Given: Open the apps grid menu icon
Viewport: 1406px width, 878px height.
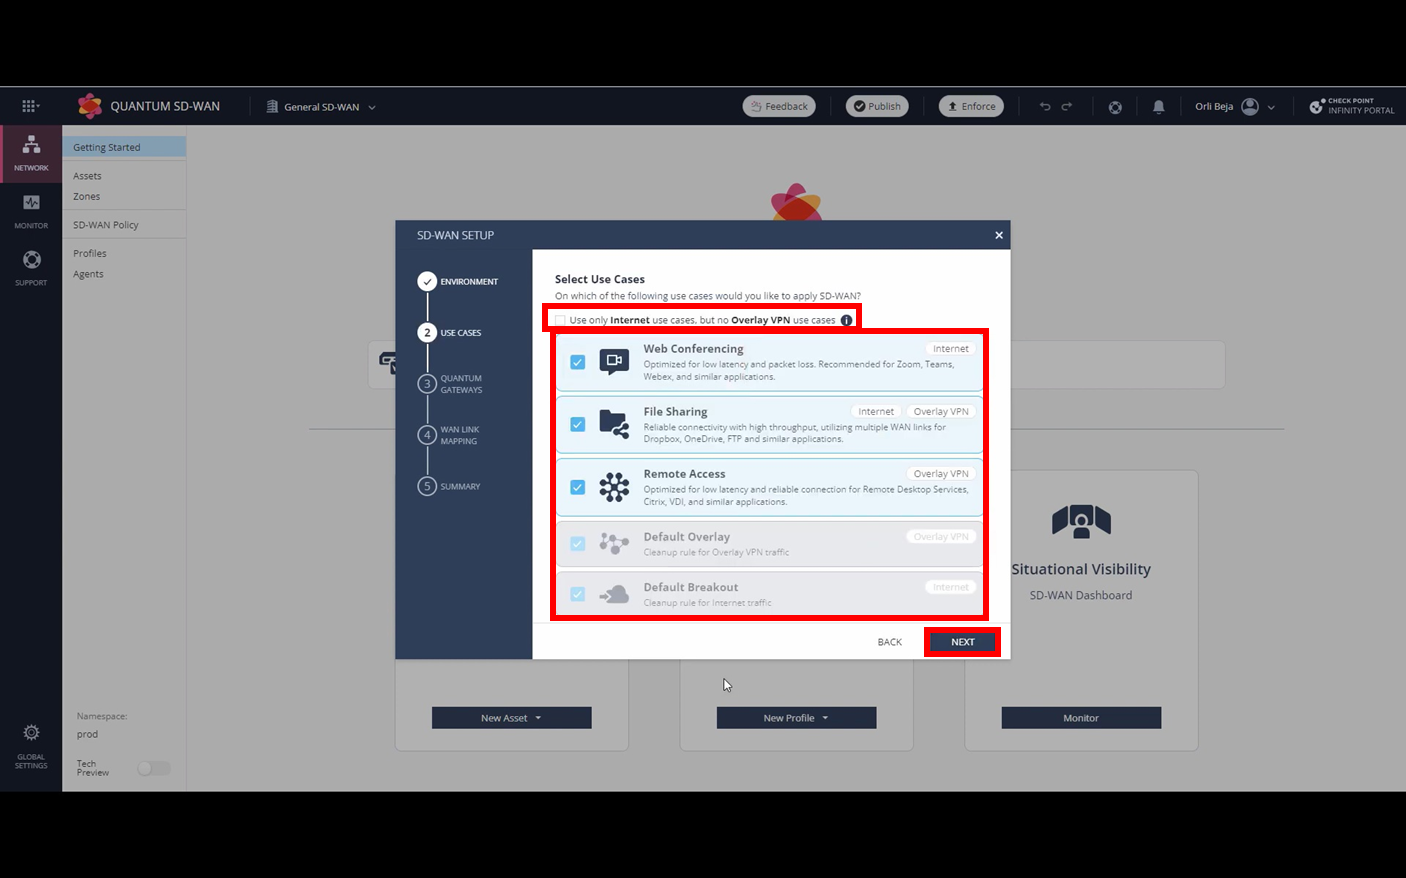Looking at the screenshot, I should [x=30, y=106].
